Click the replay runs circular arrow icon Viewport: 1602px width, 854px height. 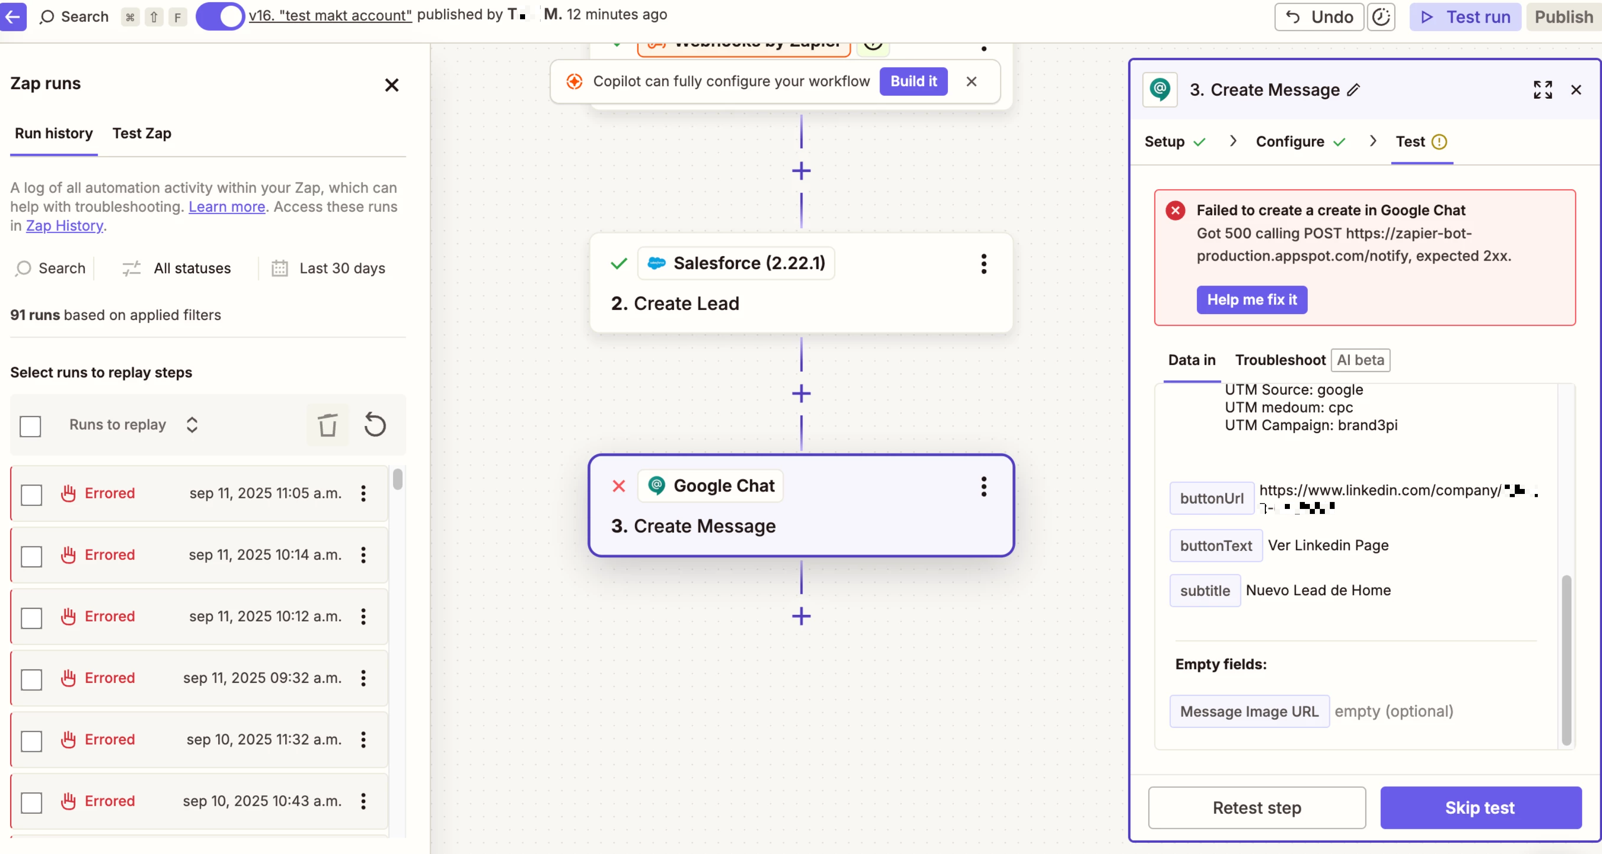point(375,425)
